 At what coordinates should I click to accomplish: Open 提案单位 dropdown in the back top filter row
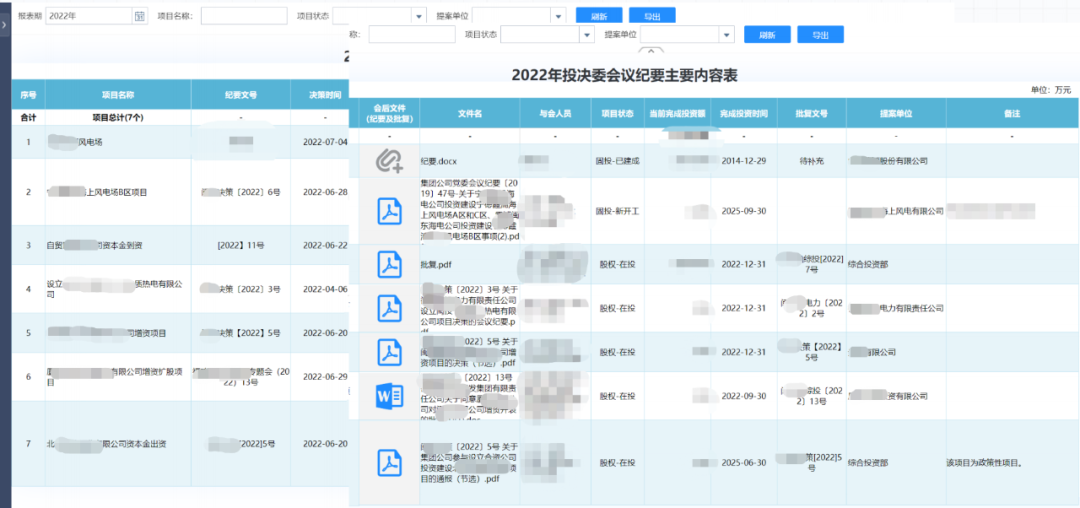tap(558, 16)
